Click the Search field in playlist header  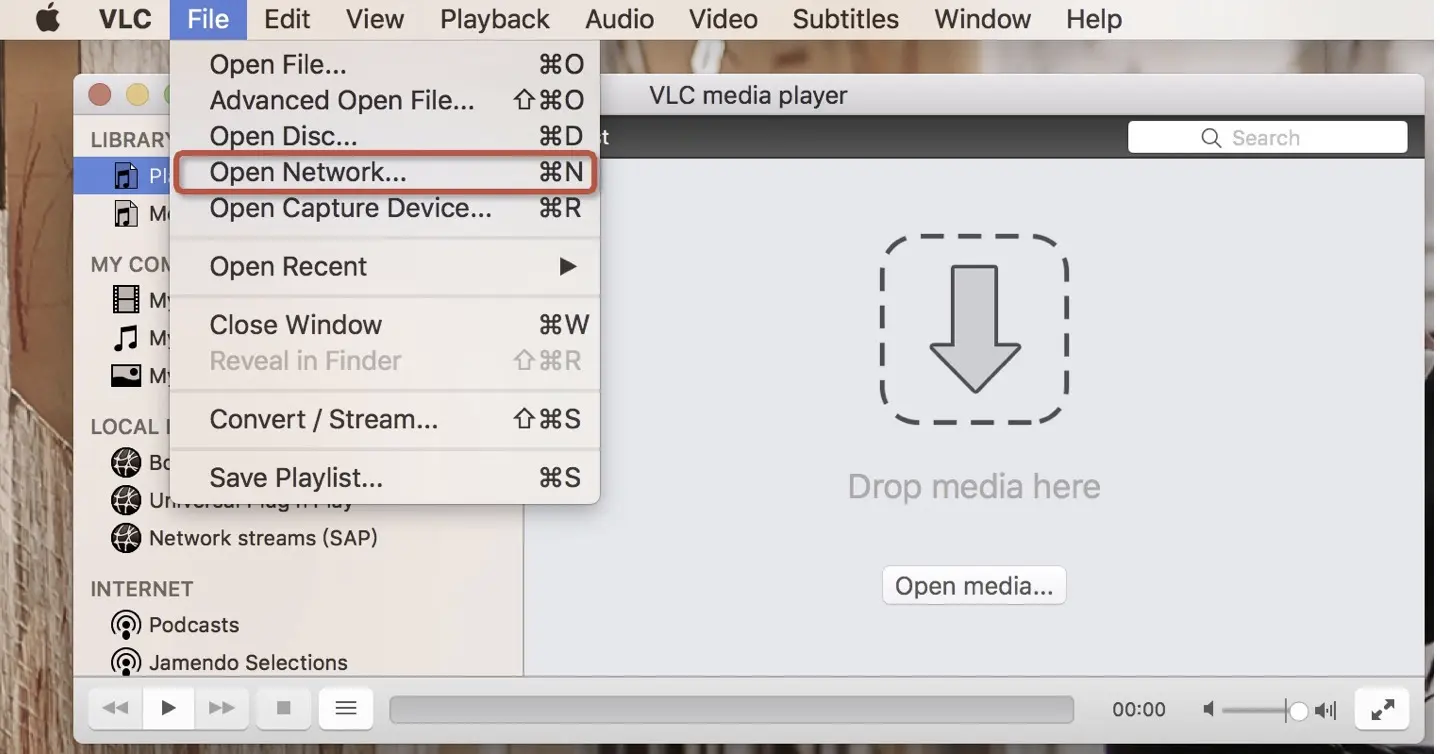click(1267, 138)
